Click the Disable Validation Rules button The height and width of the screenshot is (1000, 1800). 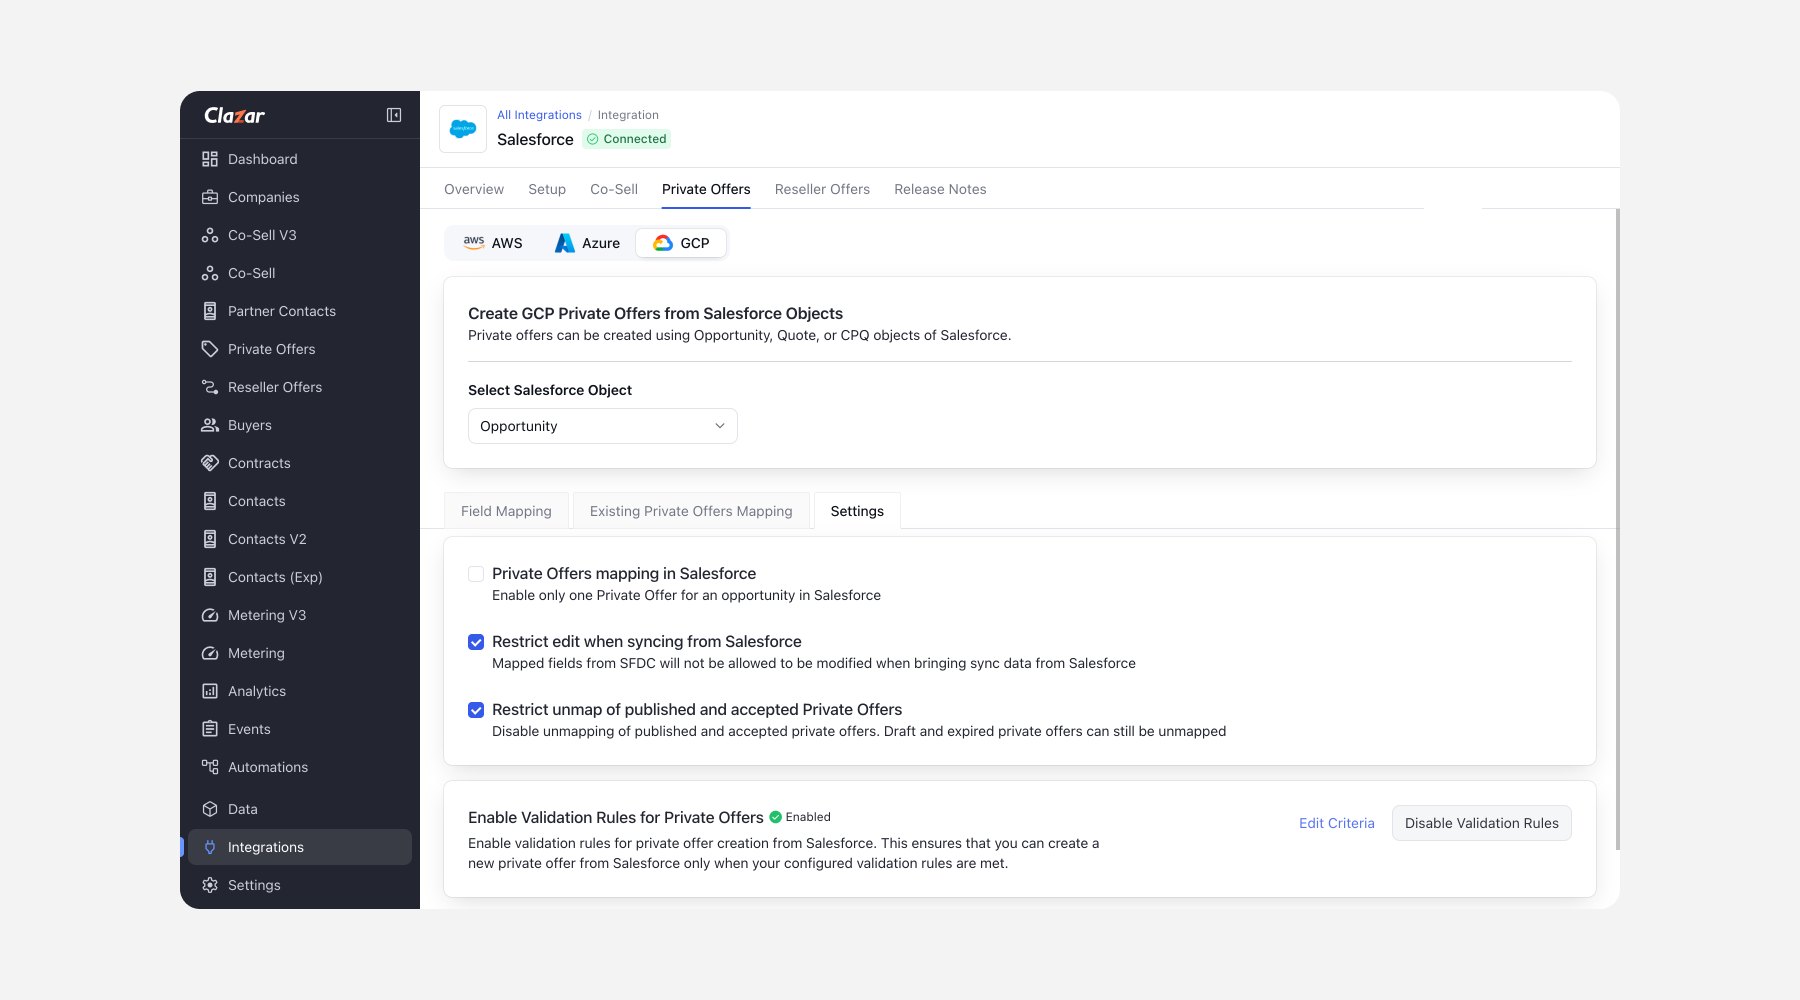pyautogui.click(x=1482, y=823)
